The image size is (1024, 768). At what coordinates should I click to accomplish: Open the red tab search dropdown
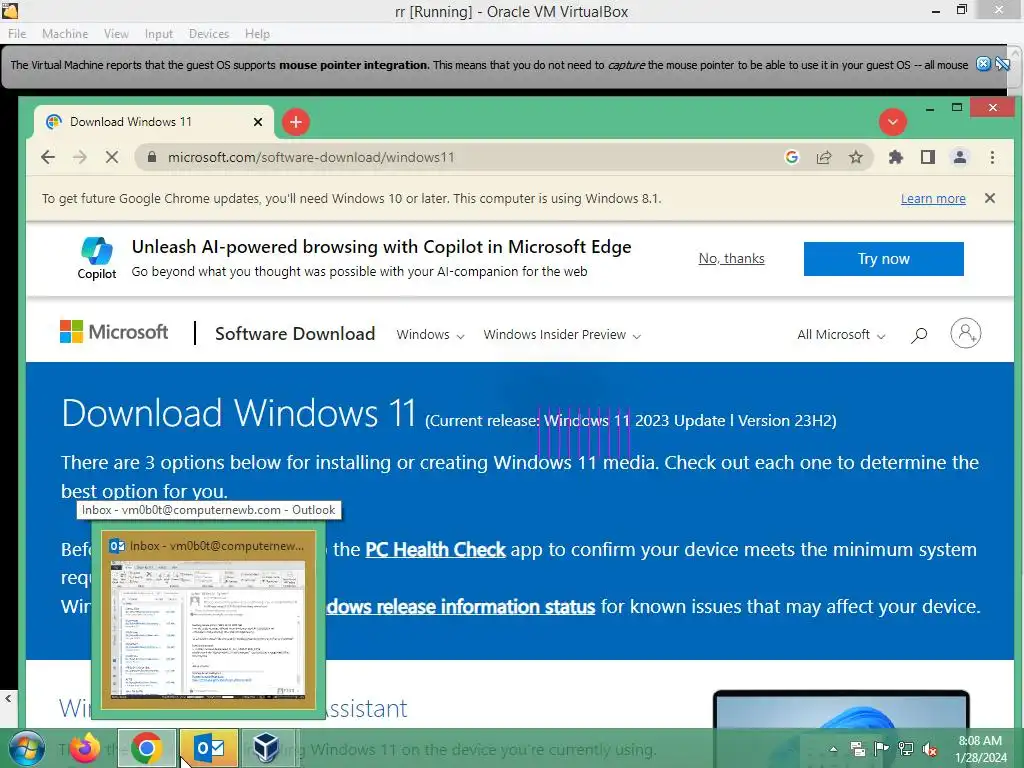point(892,122)
